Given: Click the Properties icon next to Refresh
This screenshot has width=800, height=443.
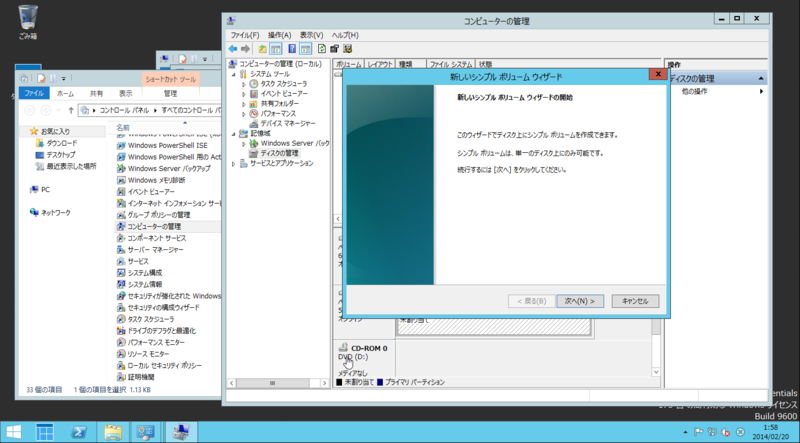Looking at the screenshot, I should [x=334, y=49].
